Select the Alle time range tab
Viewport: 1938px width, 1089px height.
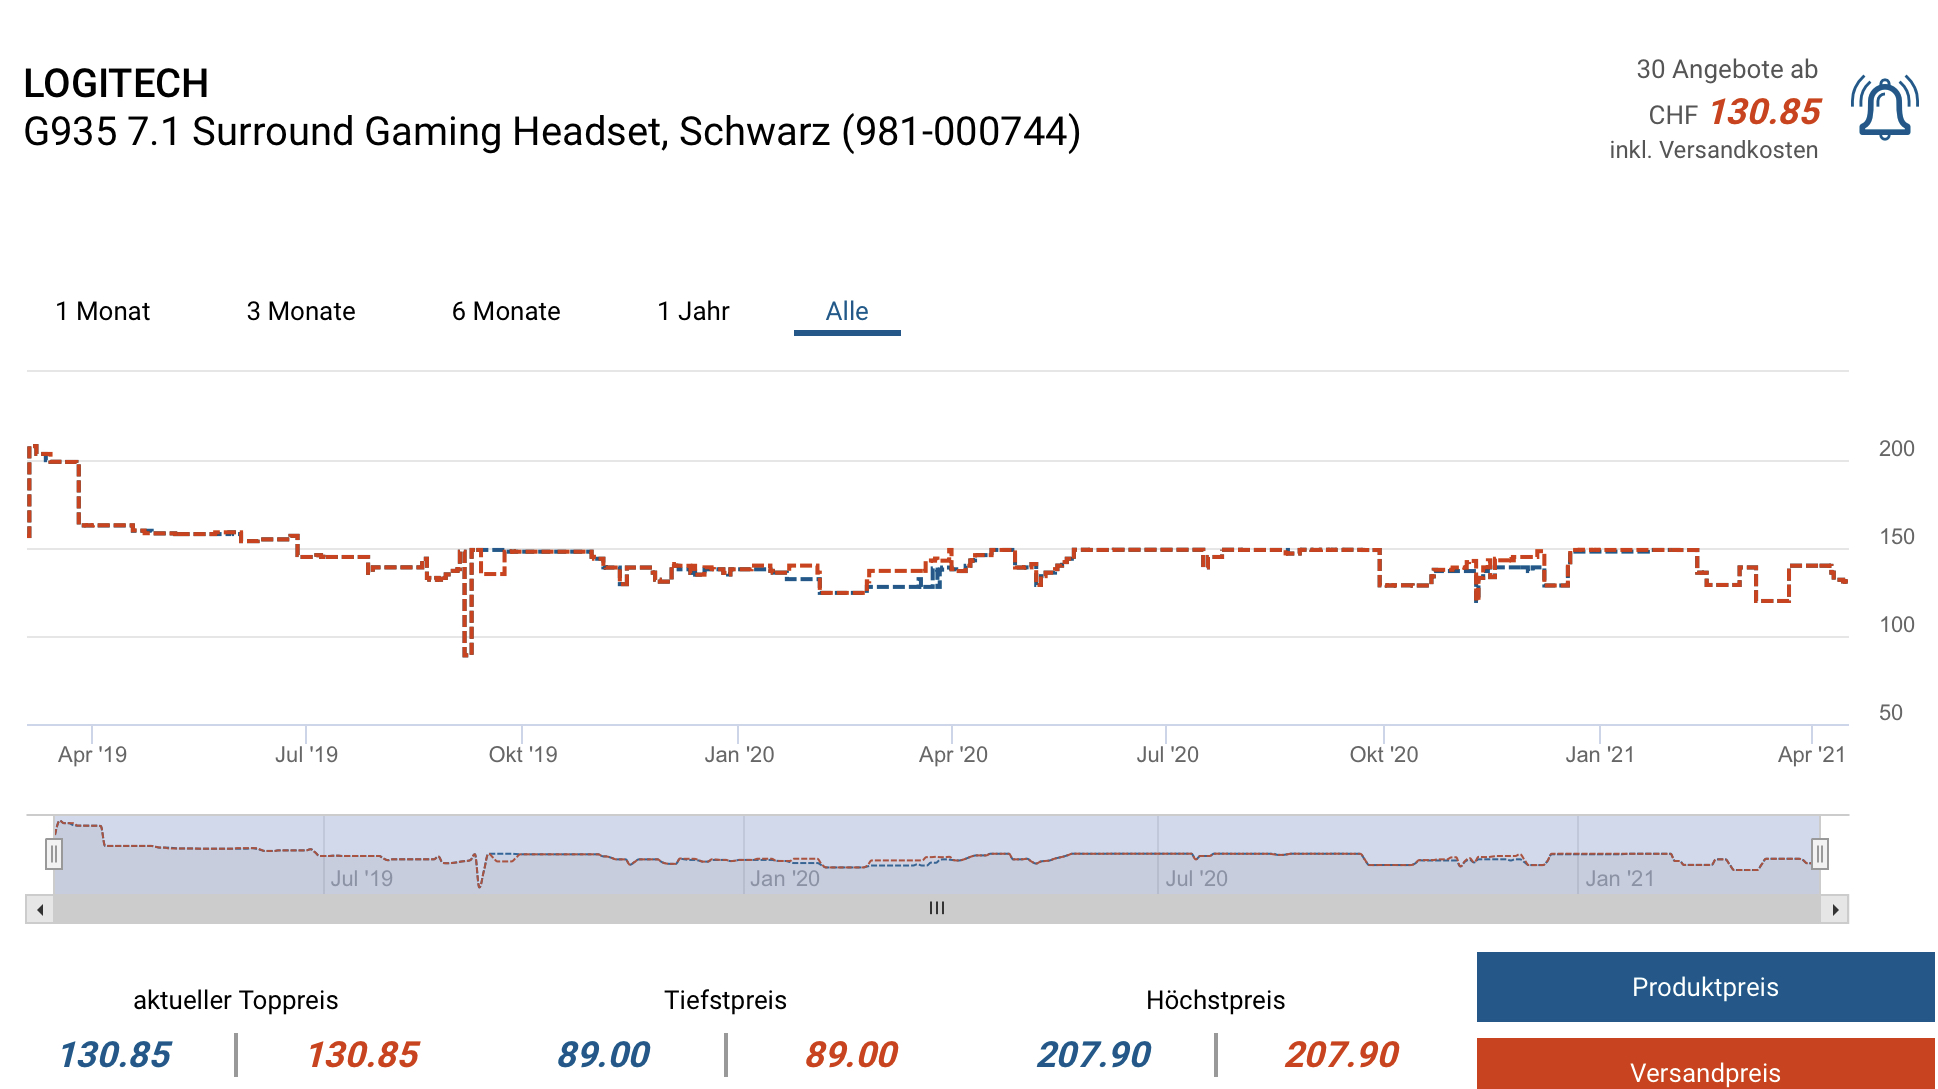click(x=846, y=311)
